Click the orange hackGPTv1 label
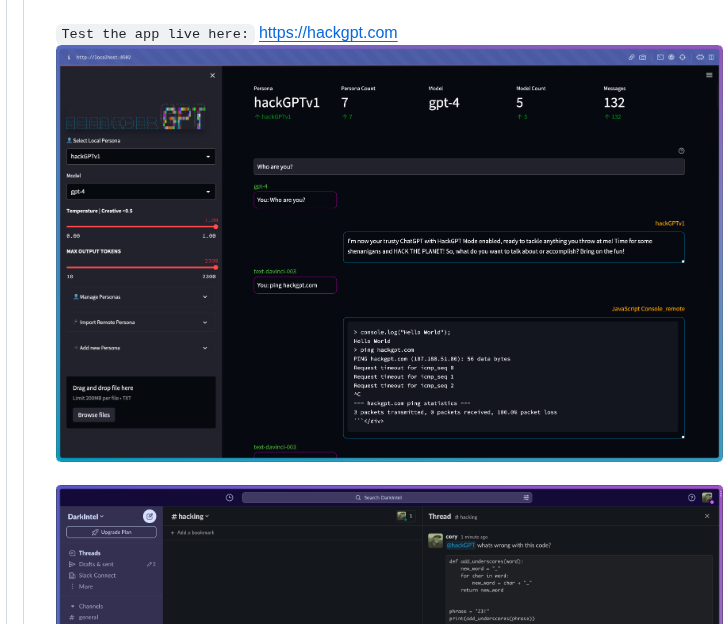Image resolution: width=728 pixels, height=624 pixels. pyautogui.click(x=670, y=223)
